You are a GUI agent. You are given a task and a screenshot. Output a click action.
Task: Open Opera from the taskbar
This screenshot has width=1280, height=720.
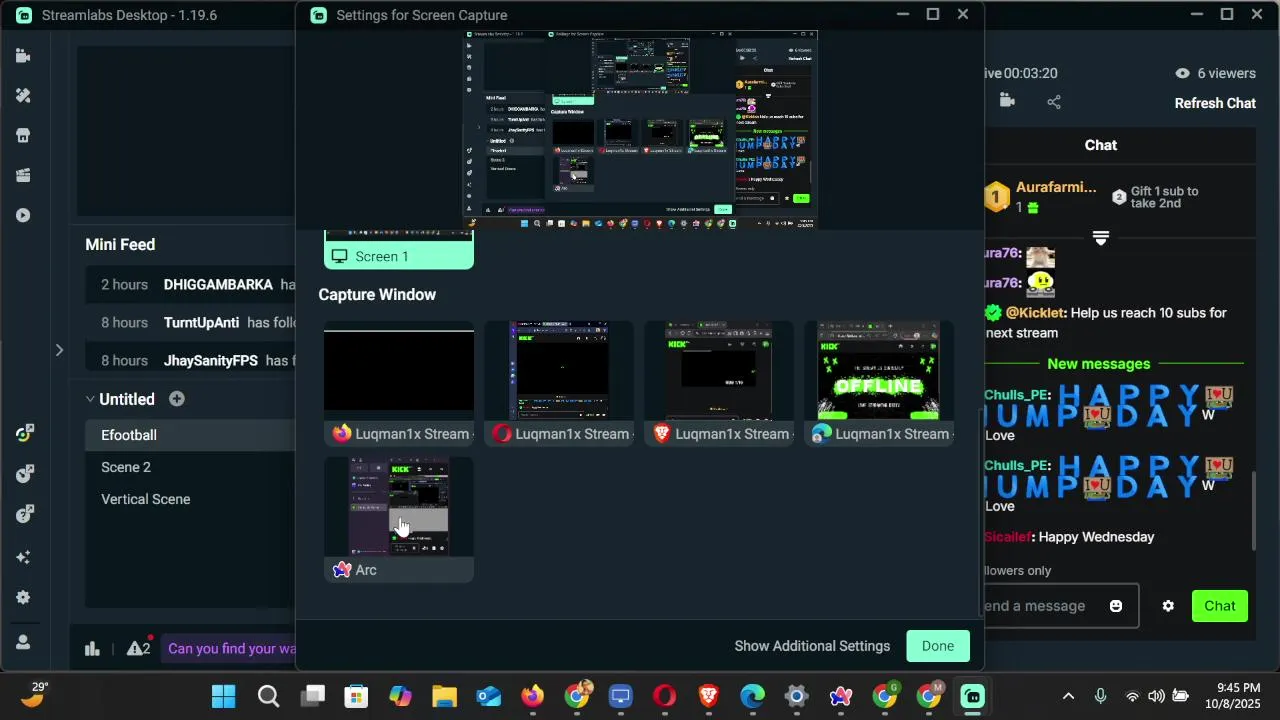(x=664, y=696)
